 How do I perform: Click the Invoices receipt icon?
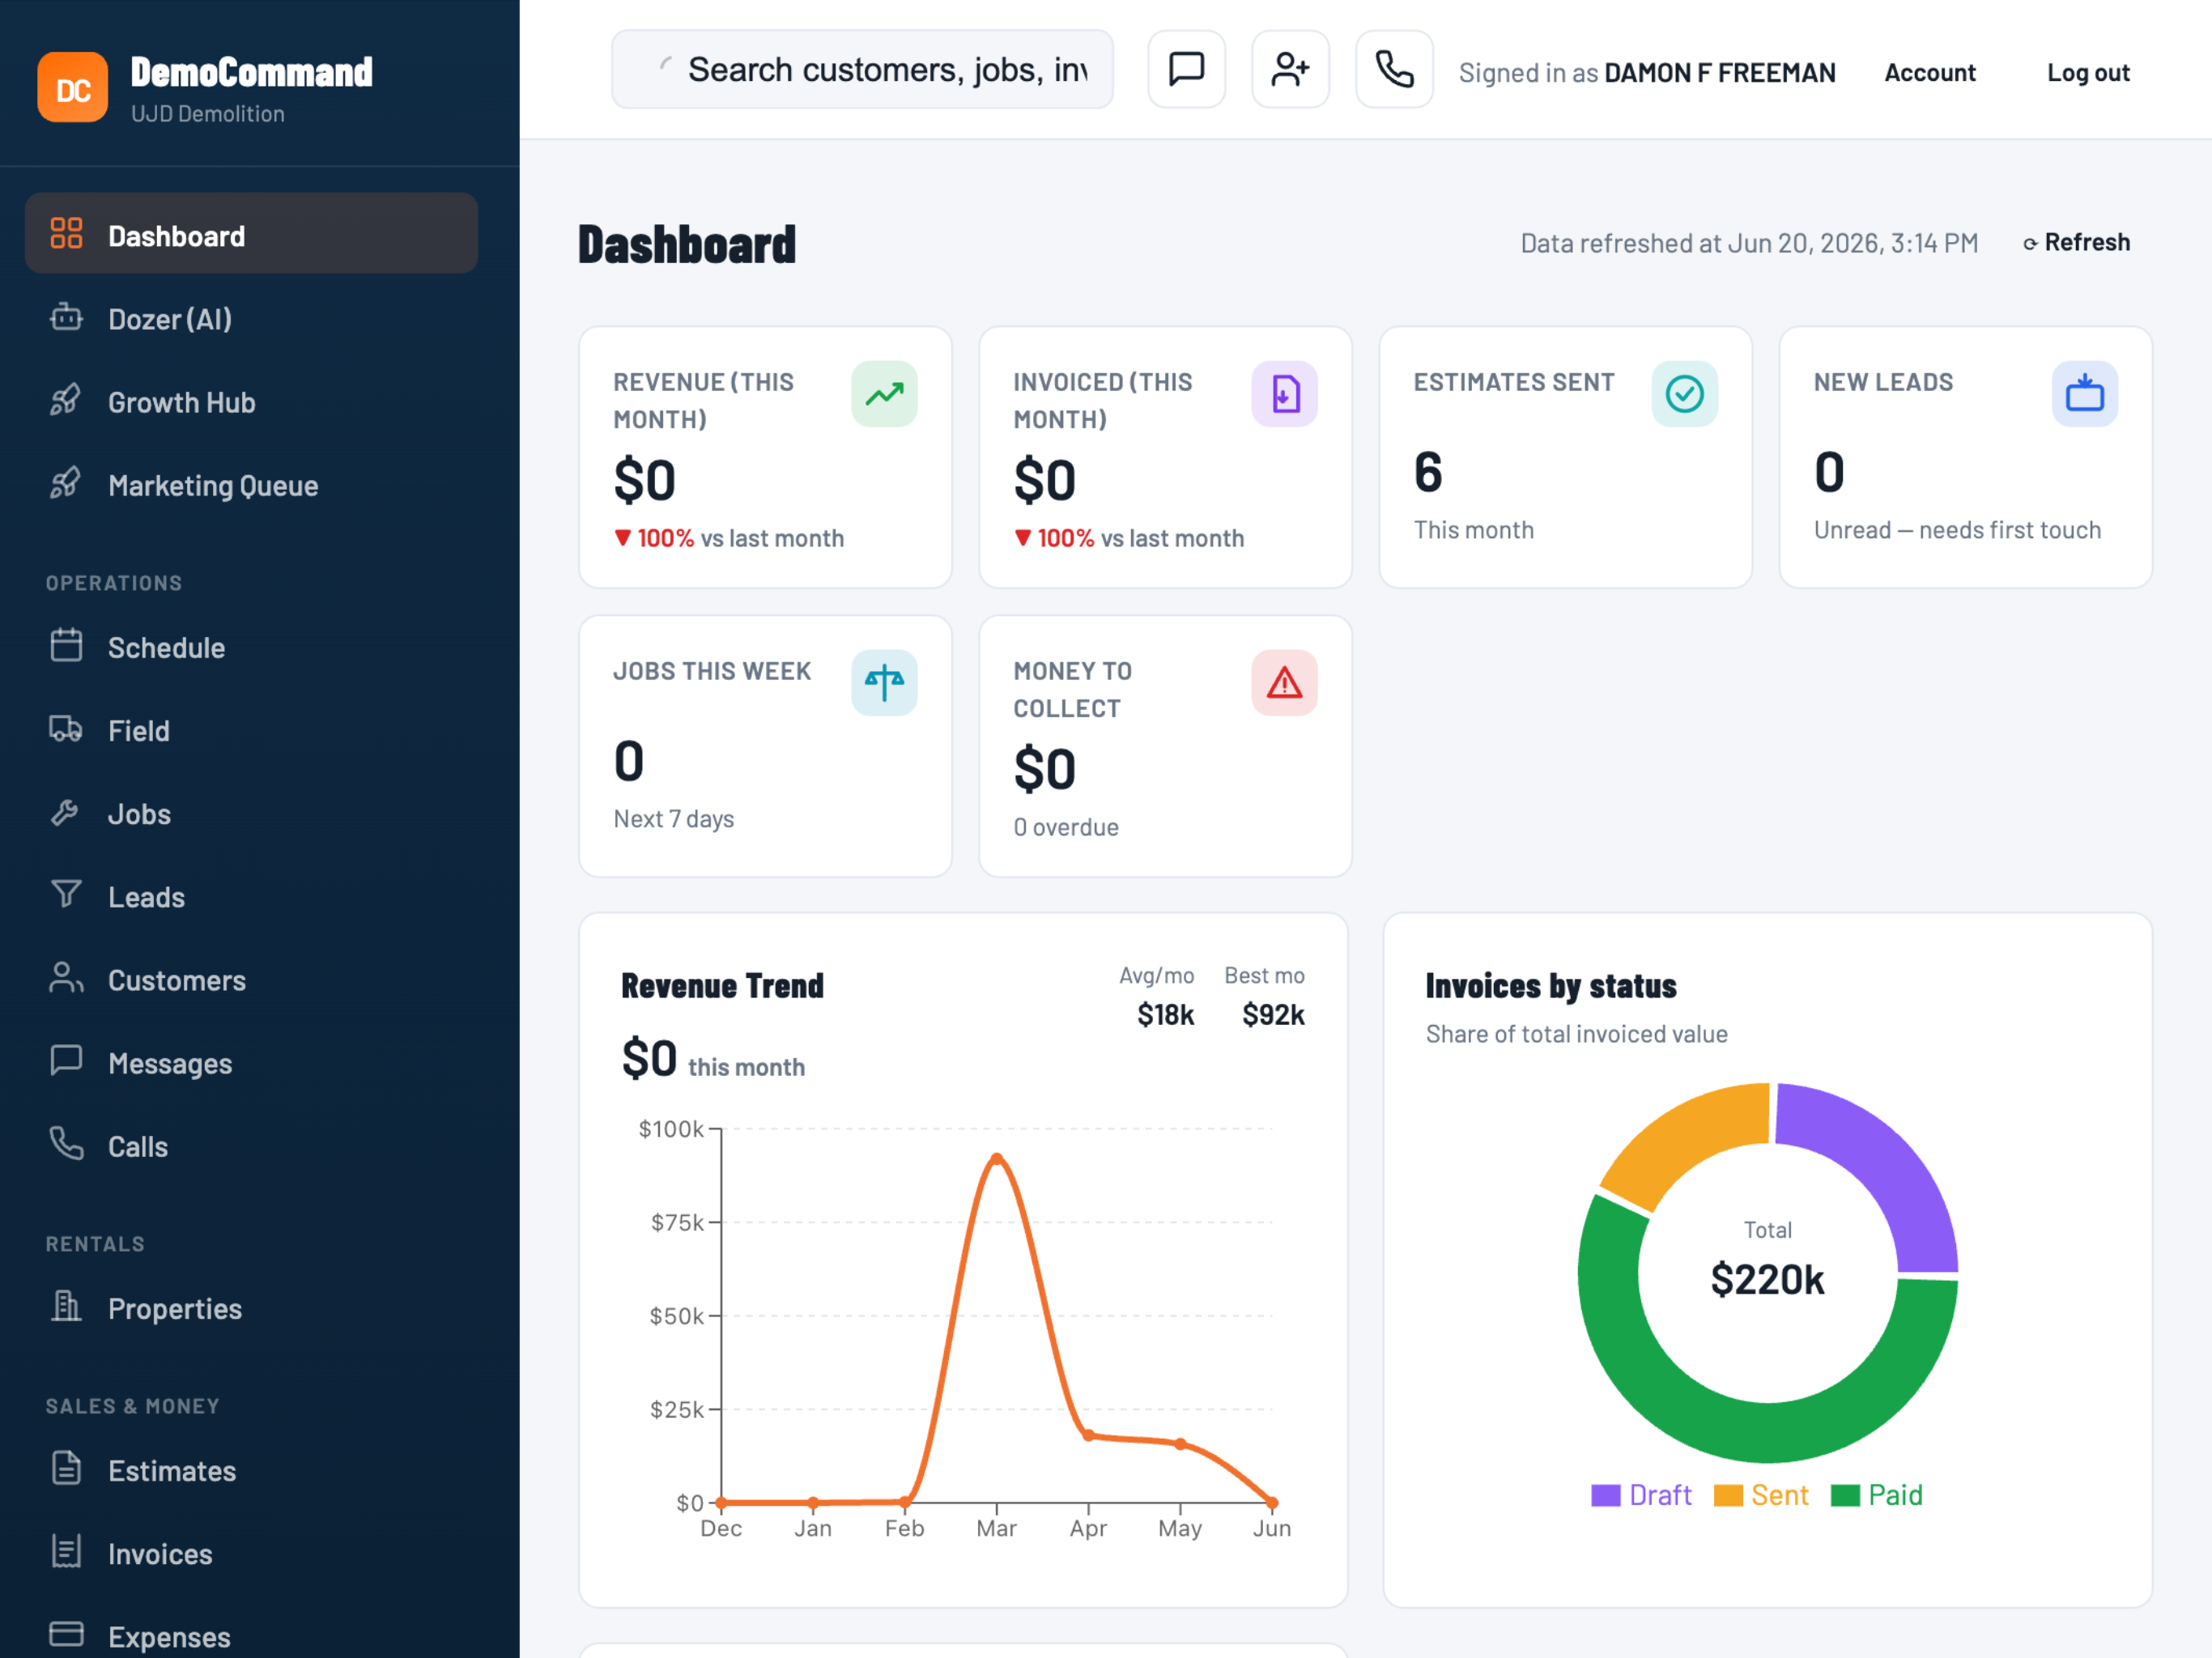(66, 1551)
